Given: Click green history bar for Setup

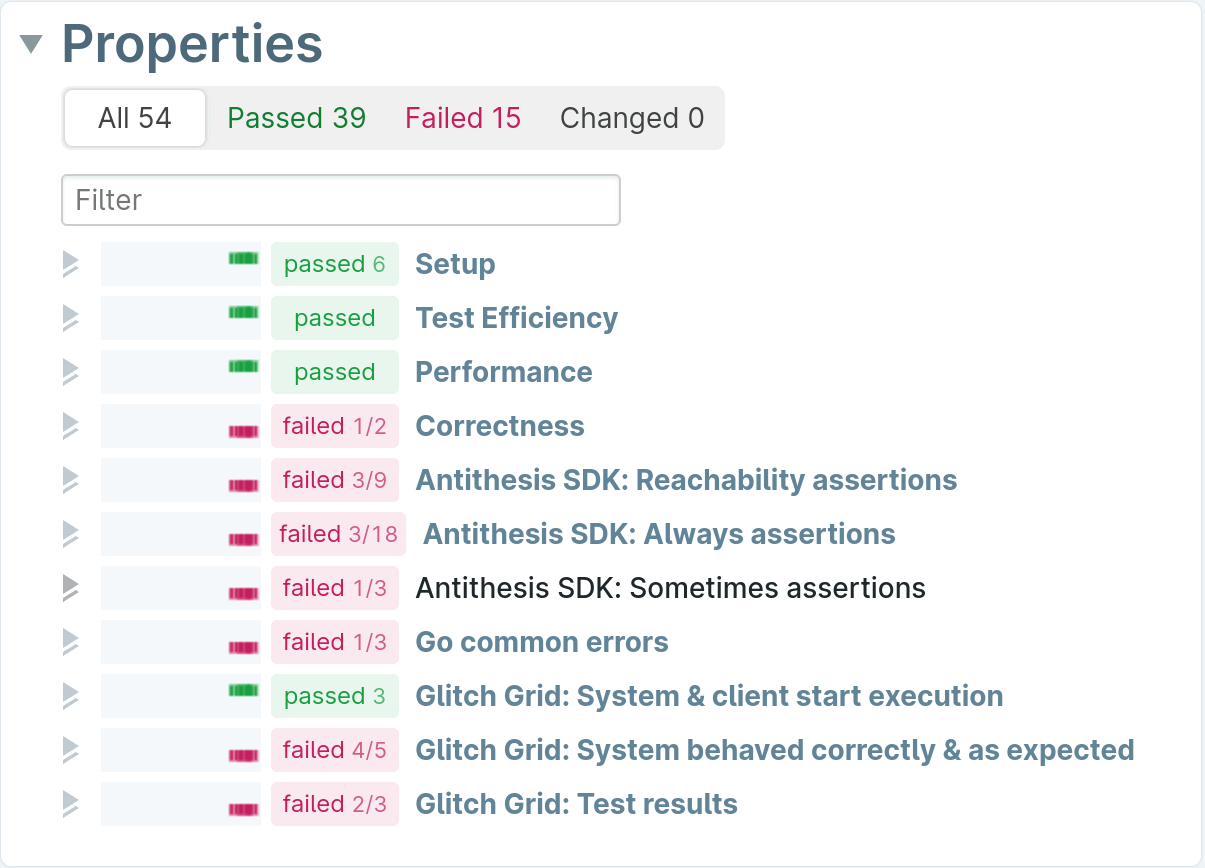Looking at the screenshot, I should tap(243, 258).
